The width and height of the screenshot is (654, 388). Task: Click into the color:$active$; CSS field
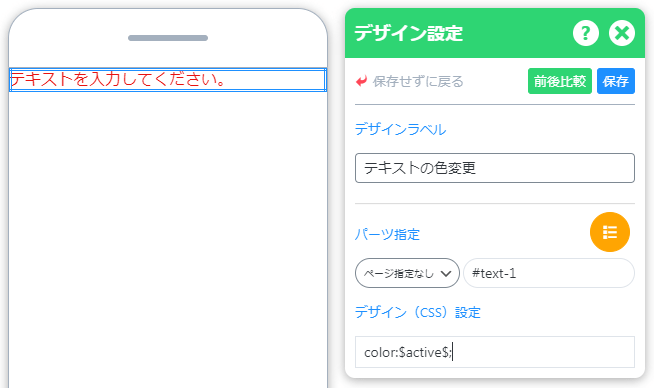pos(495,352)
